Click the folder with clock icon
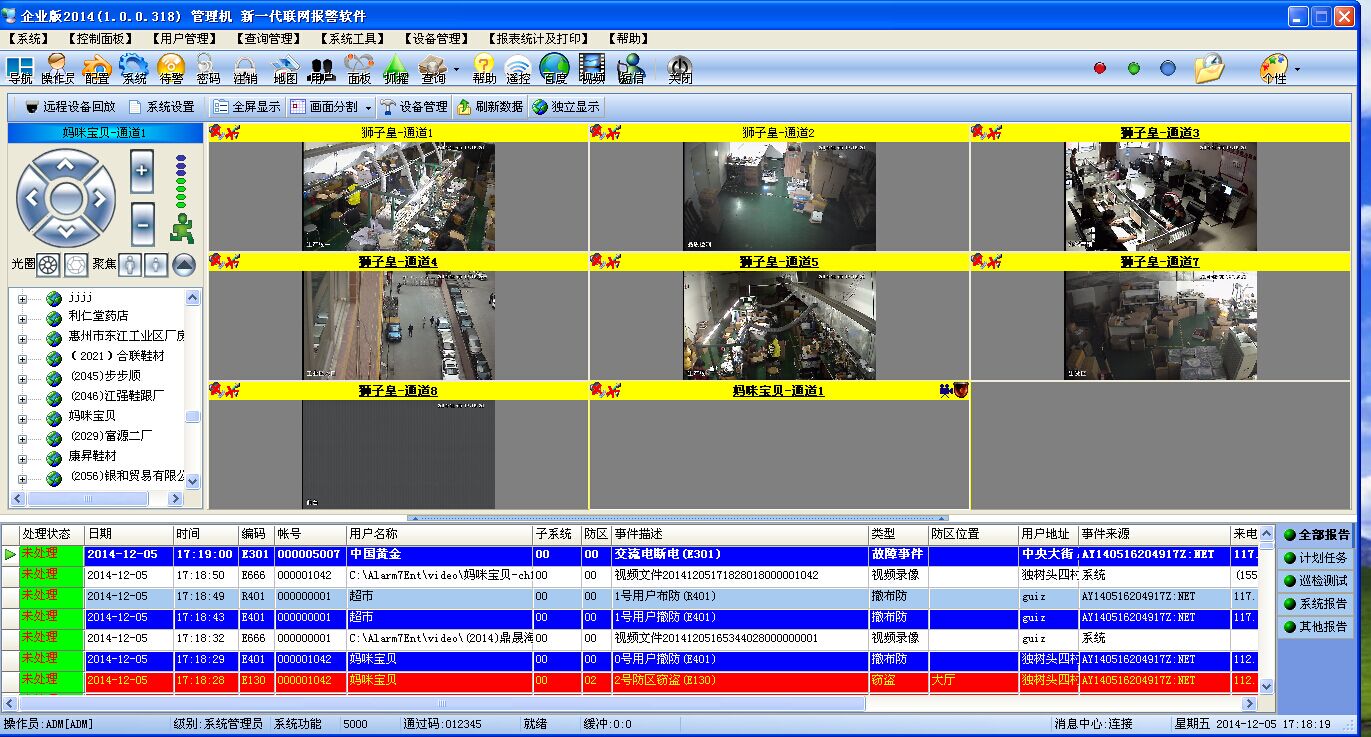This screenshot has width=1371, height=737. 1209,69
